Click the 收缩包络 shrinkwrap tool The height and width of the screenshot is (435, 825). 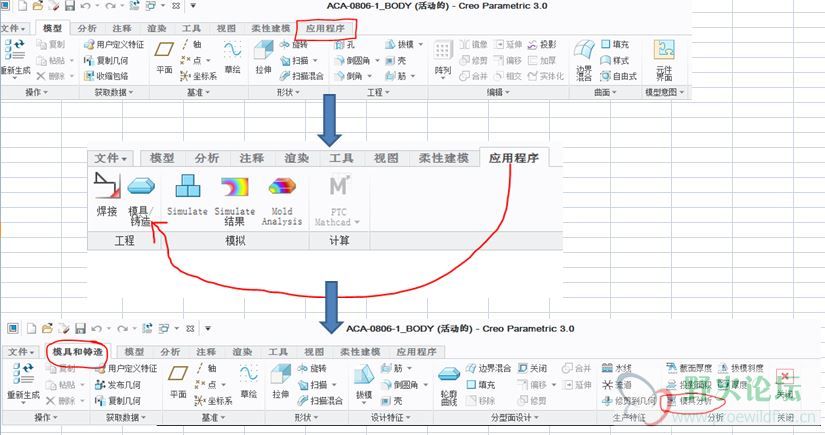pos(106,76)
